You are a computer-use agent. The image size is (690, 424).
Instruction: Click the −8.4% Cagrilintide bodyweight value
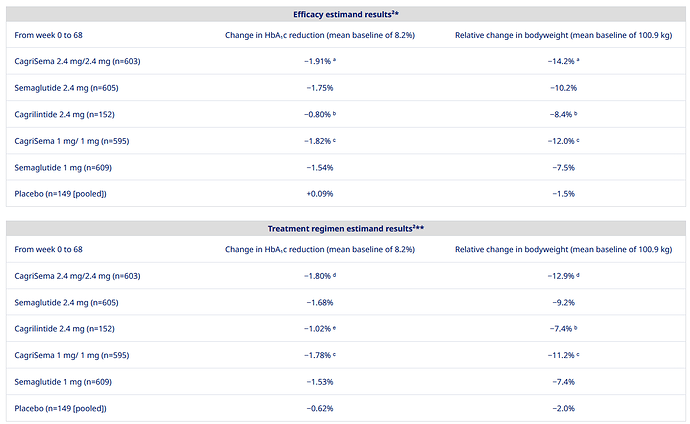click(x=563, y=114)
